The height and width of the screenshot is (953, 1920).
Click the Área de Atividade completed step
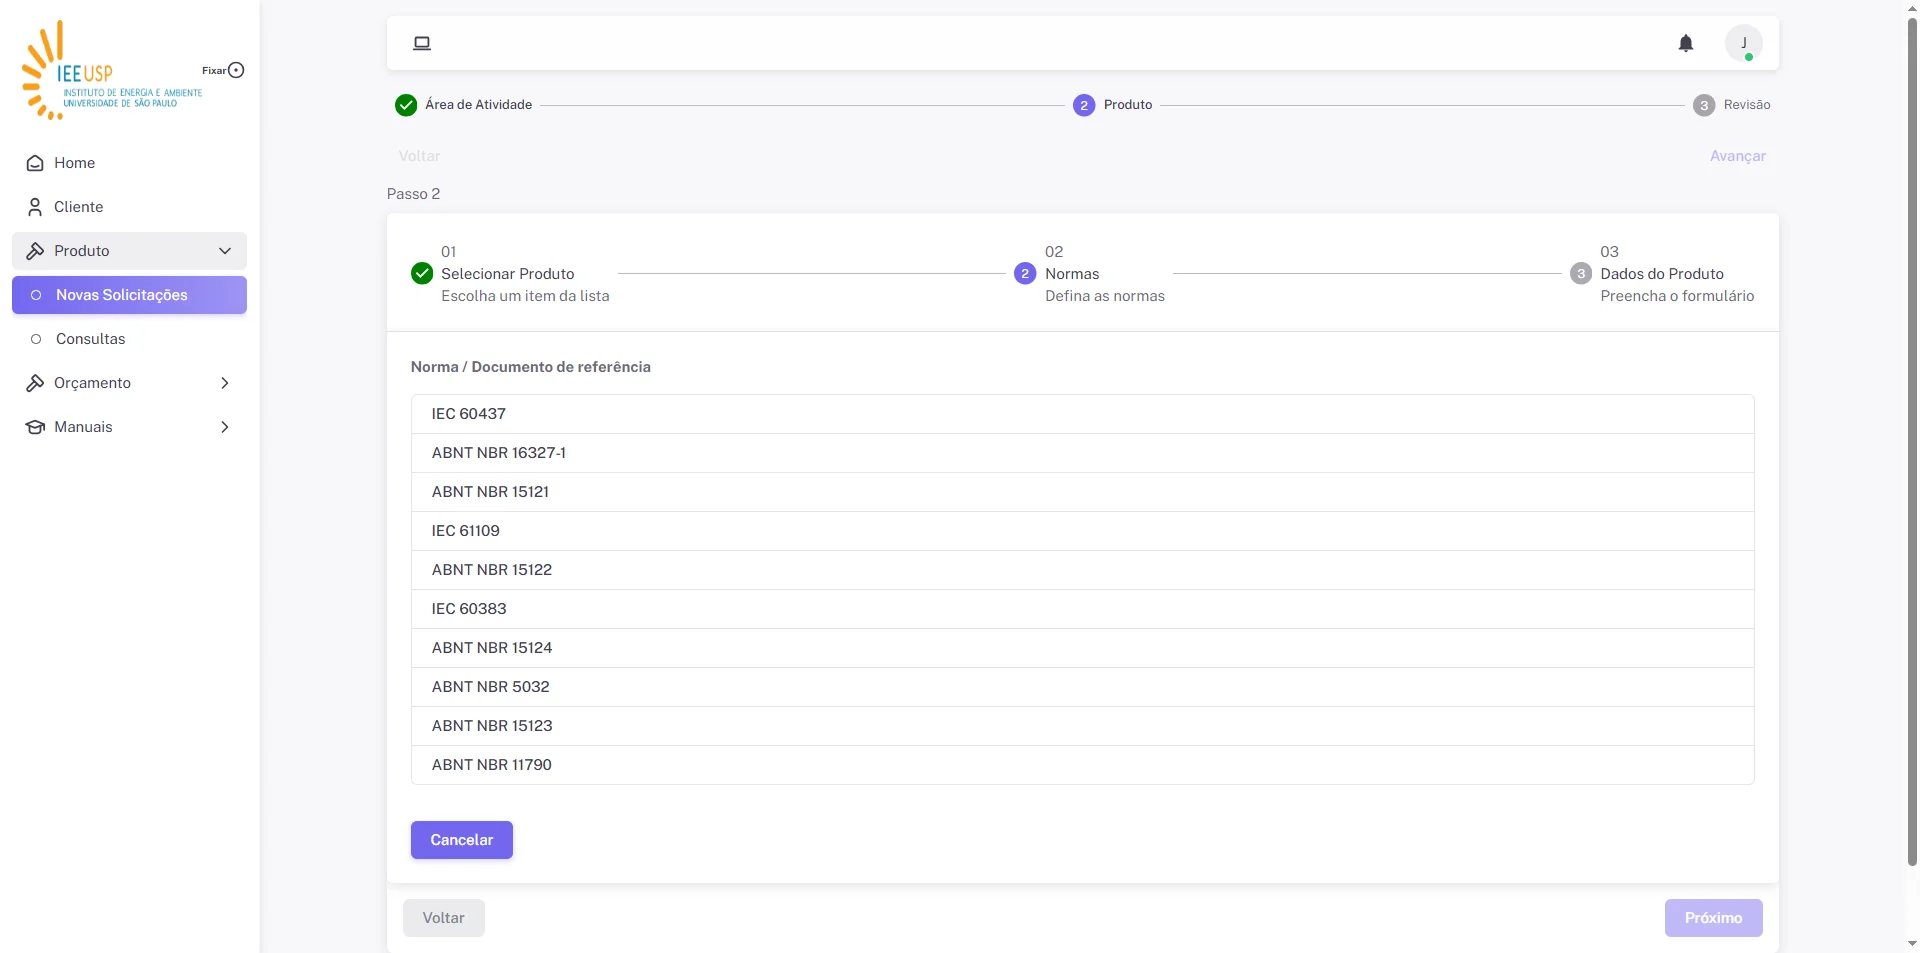(464, 105)
